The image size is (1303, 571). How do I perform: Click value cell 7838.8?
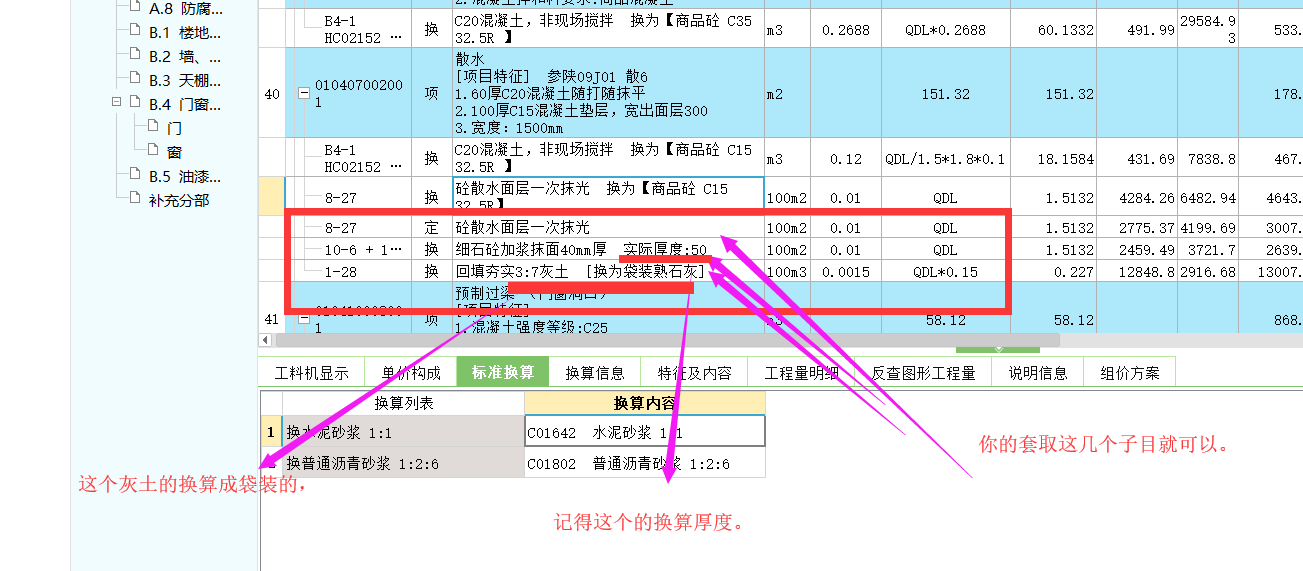1208,159
